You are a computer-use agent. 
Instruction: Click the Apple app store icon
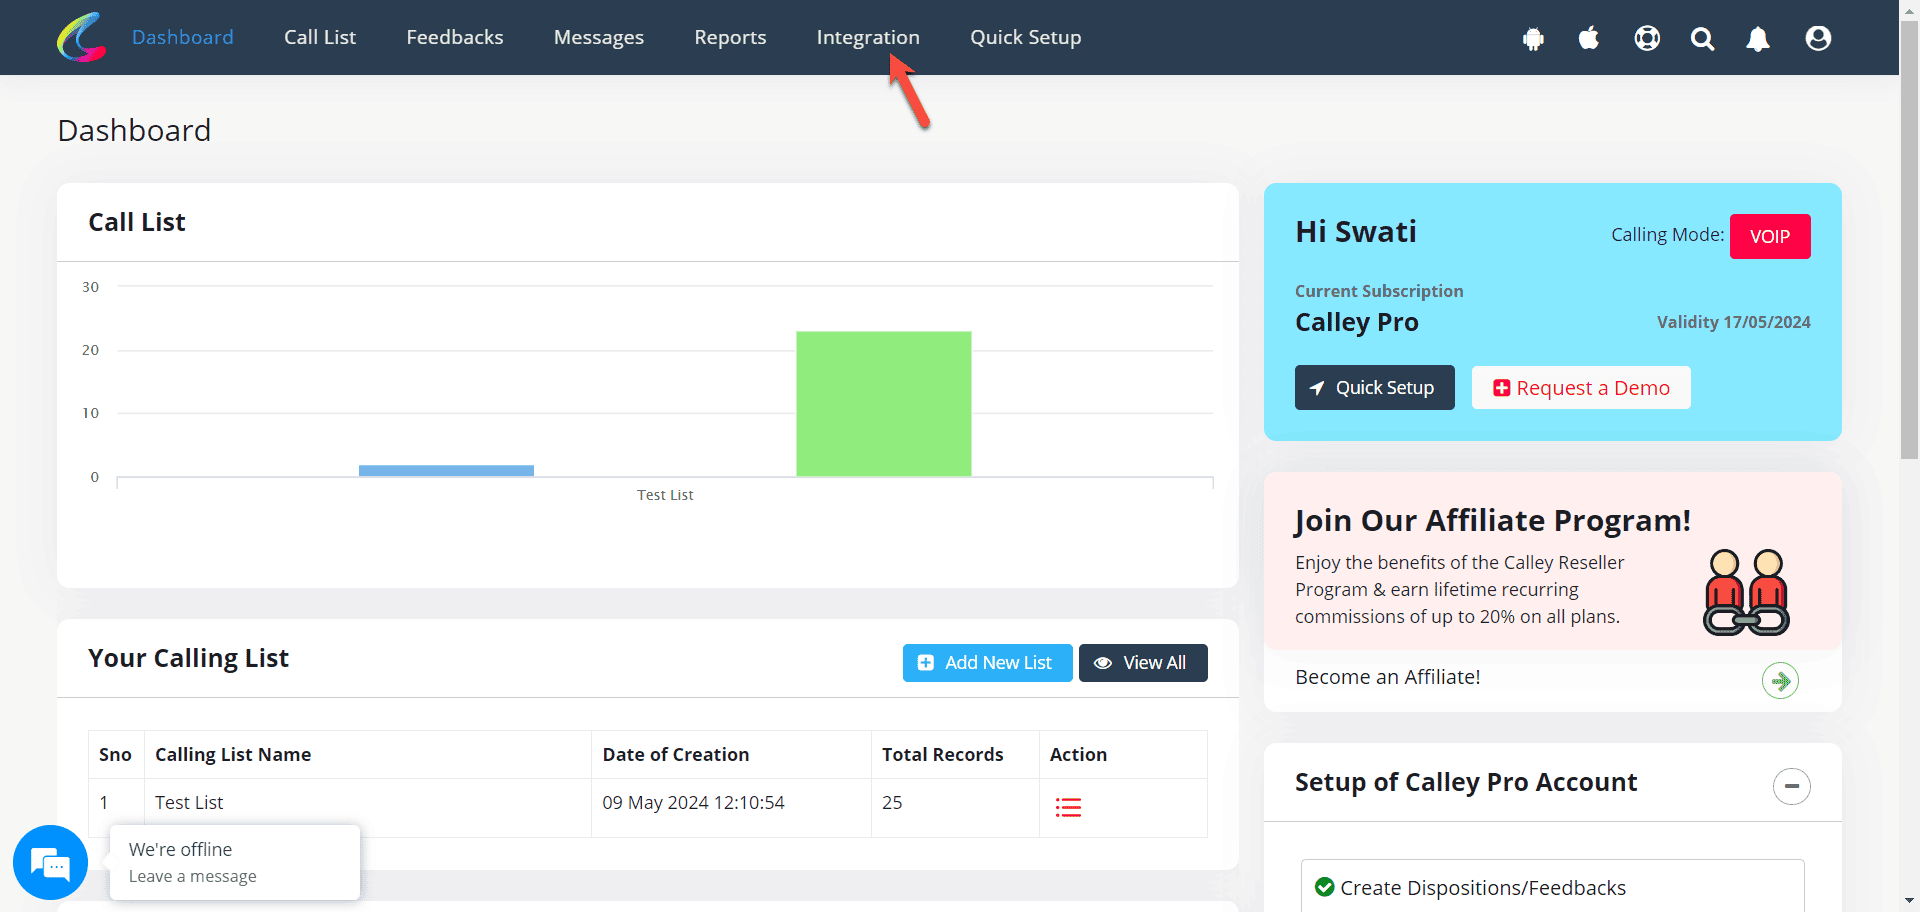(x=1588, y=38)
